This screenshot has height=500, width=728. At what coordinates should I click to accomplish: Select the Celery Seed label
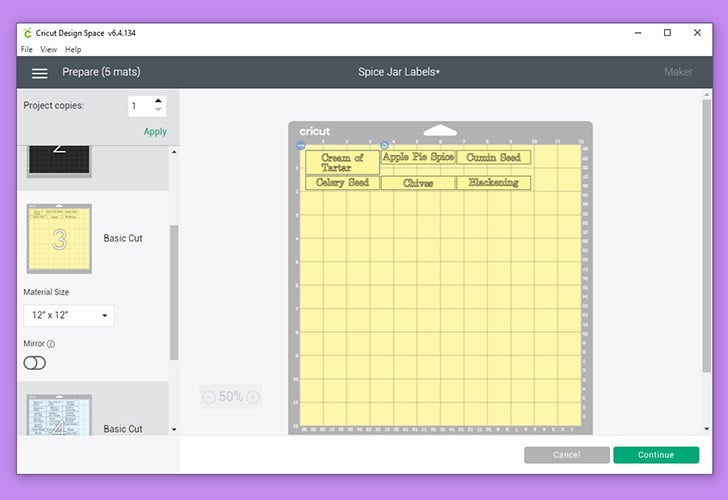pos(342,182)
